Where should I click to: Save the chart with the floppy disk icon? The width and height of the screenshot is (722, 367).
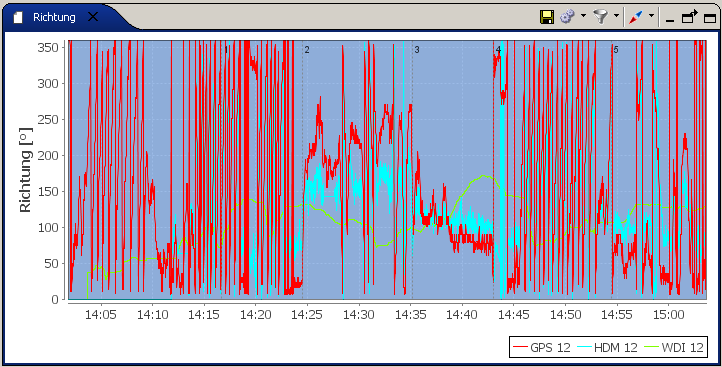tap(547, 17)
